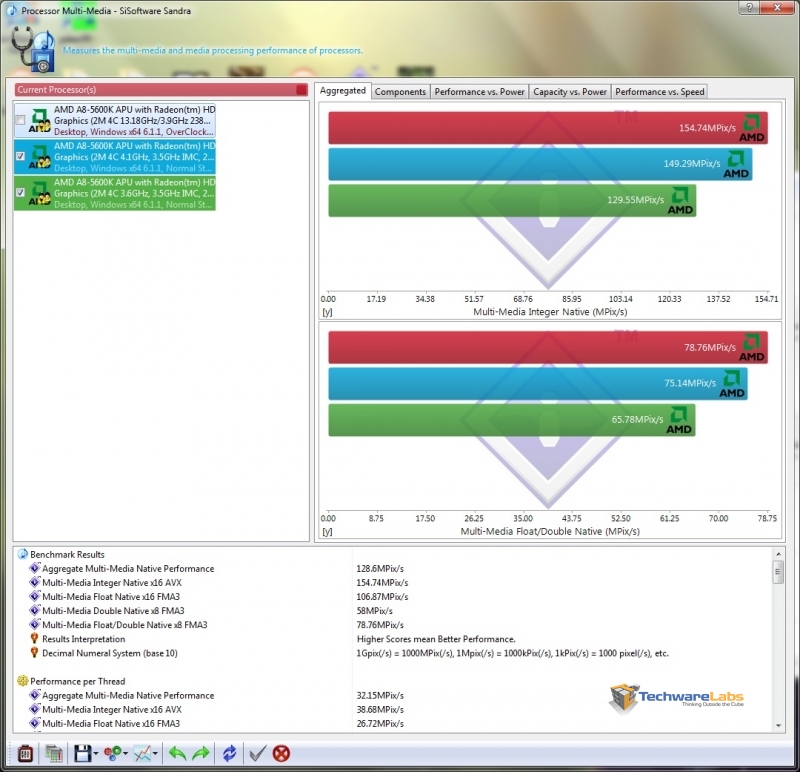
Task: Click the help question mark button in title bar
Action: (x=749, y=7)
